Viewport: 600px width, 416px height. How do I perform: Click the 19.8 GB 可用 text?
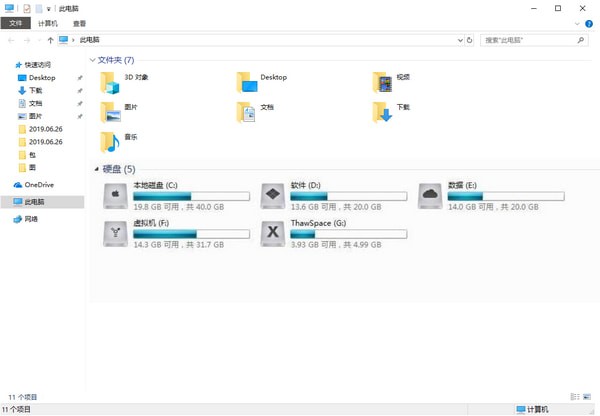click(x=156, y=207)
